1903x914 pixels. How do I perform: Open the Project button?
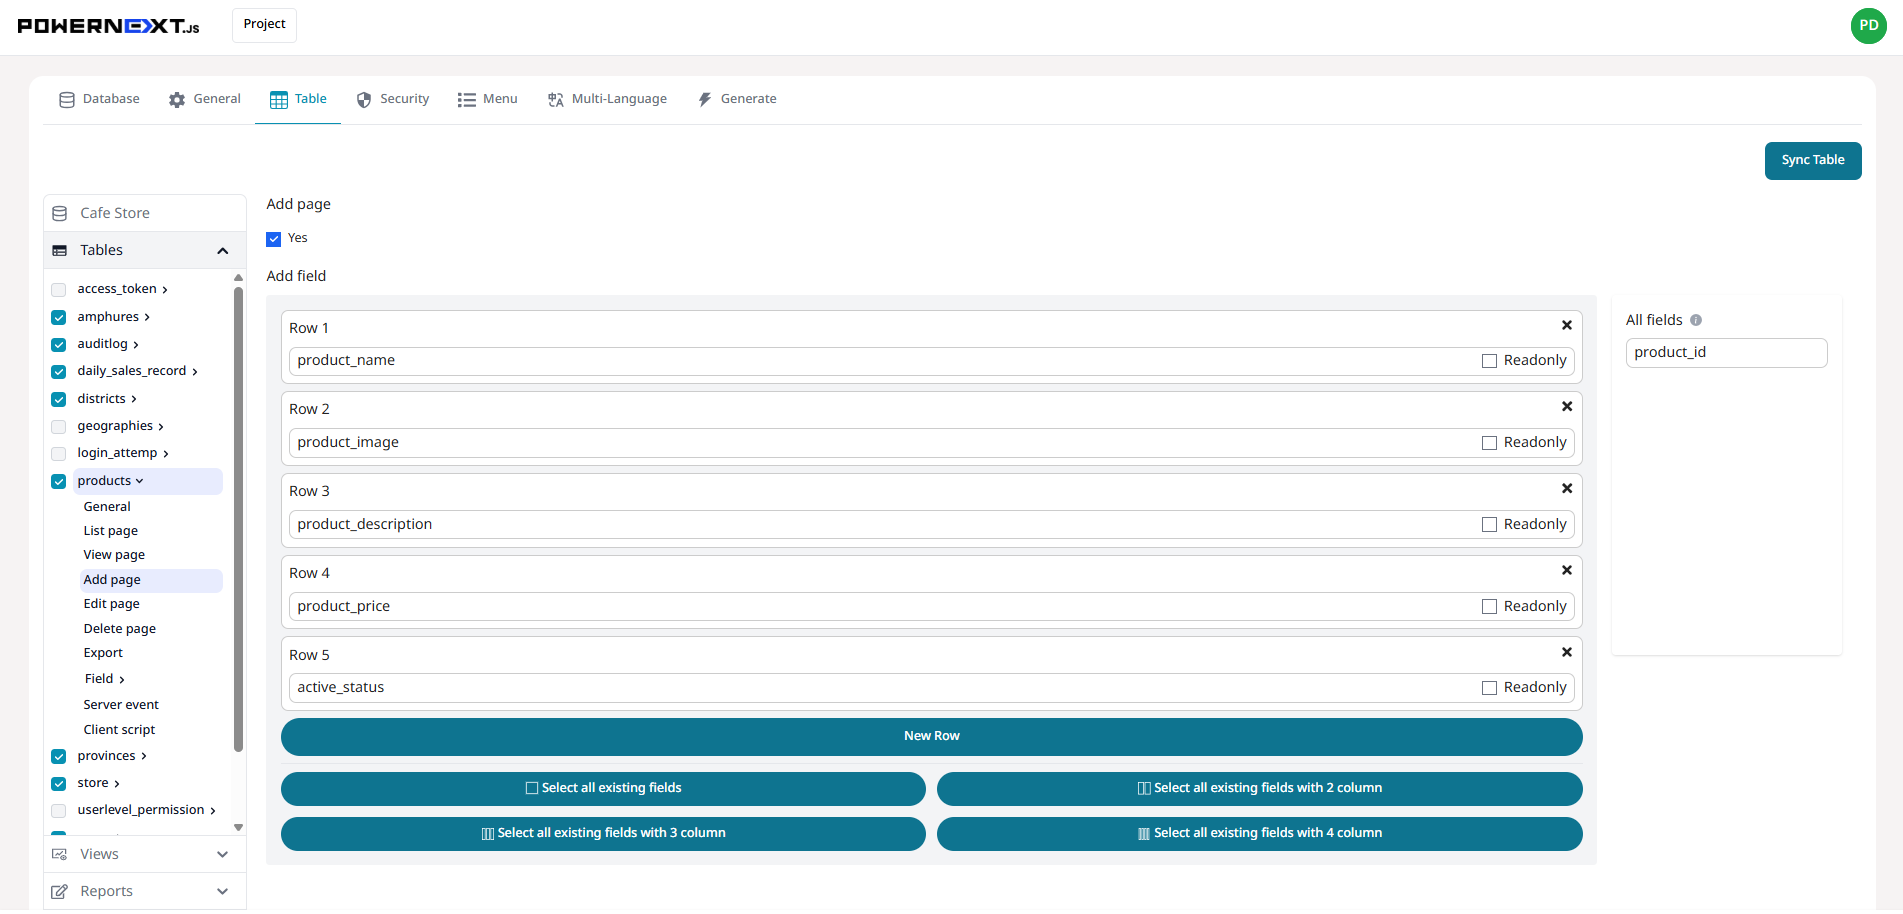pyautogui.click(x=264, y=25)
